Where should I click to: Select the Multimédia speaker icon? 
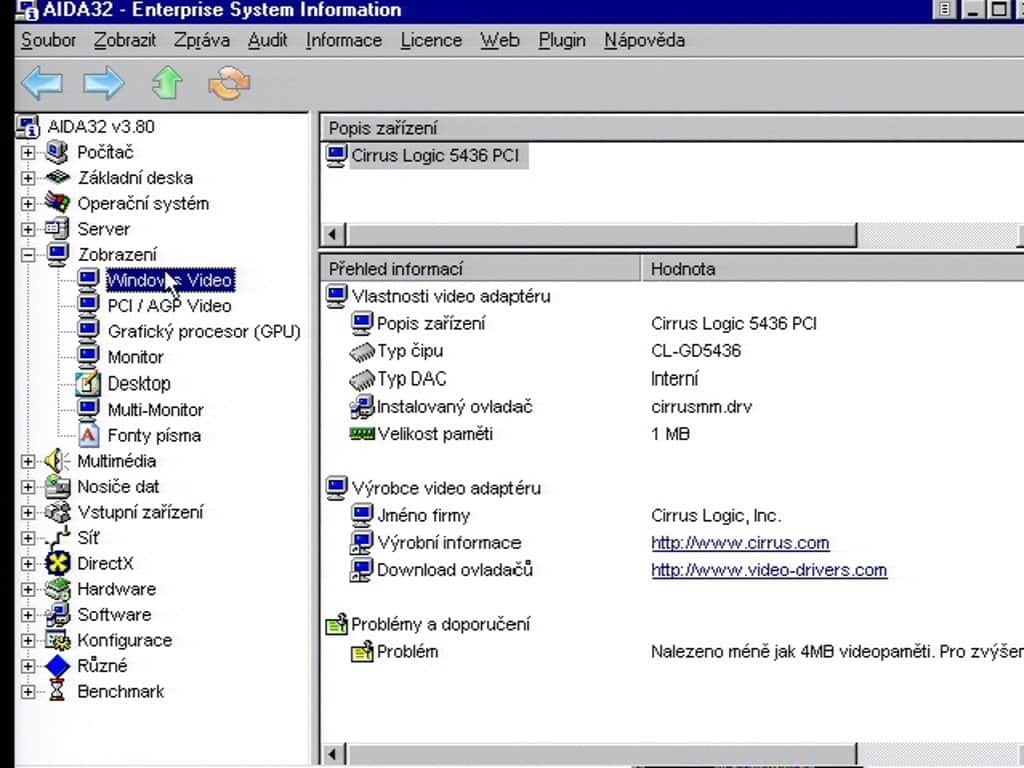click(x=57, y=461)
